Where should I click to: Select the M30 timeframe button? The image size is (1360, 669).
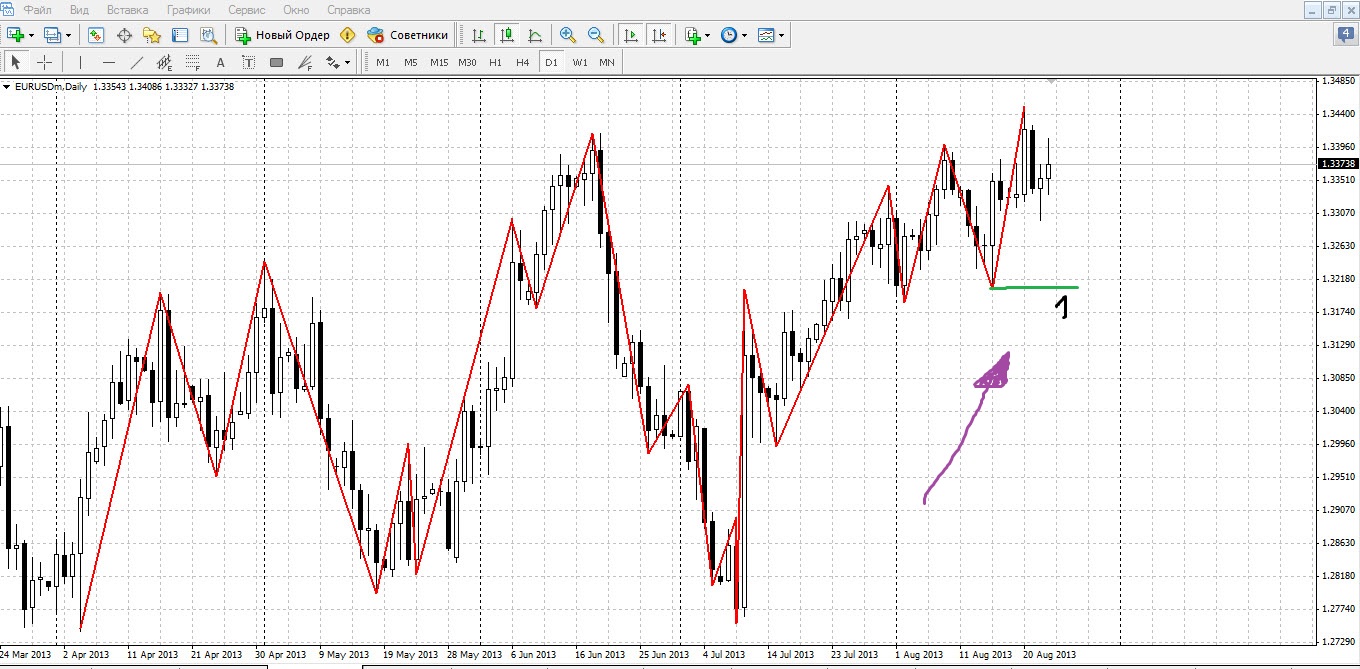pyautogui.click(x=467, y=62)
